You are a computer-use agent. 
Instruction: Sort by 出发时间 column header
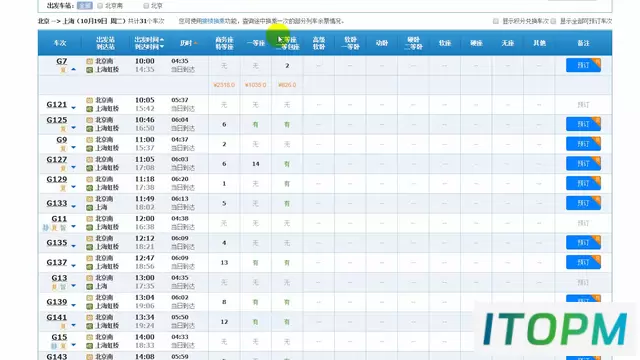(x=149, y=40)
